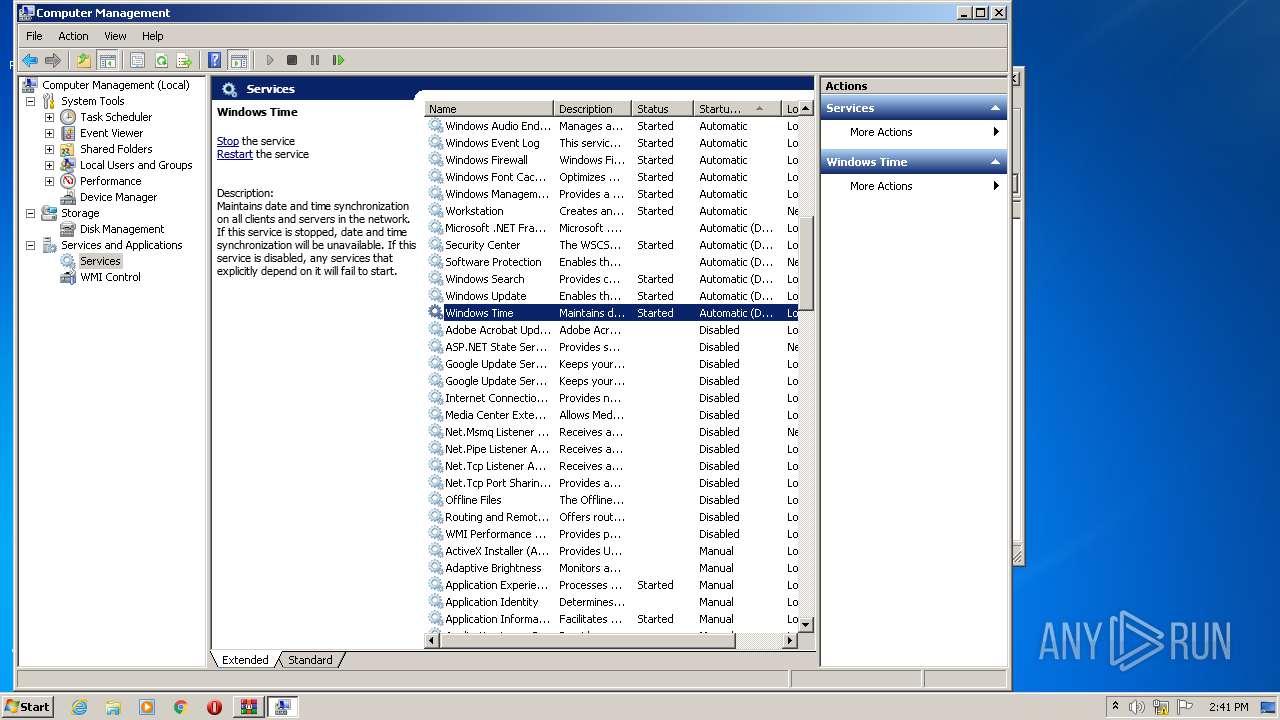
Task: Select Computer Management (Local) root node
Action: coord(116,85)
